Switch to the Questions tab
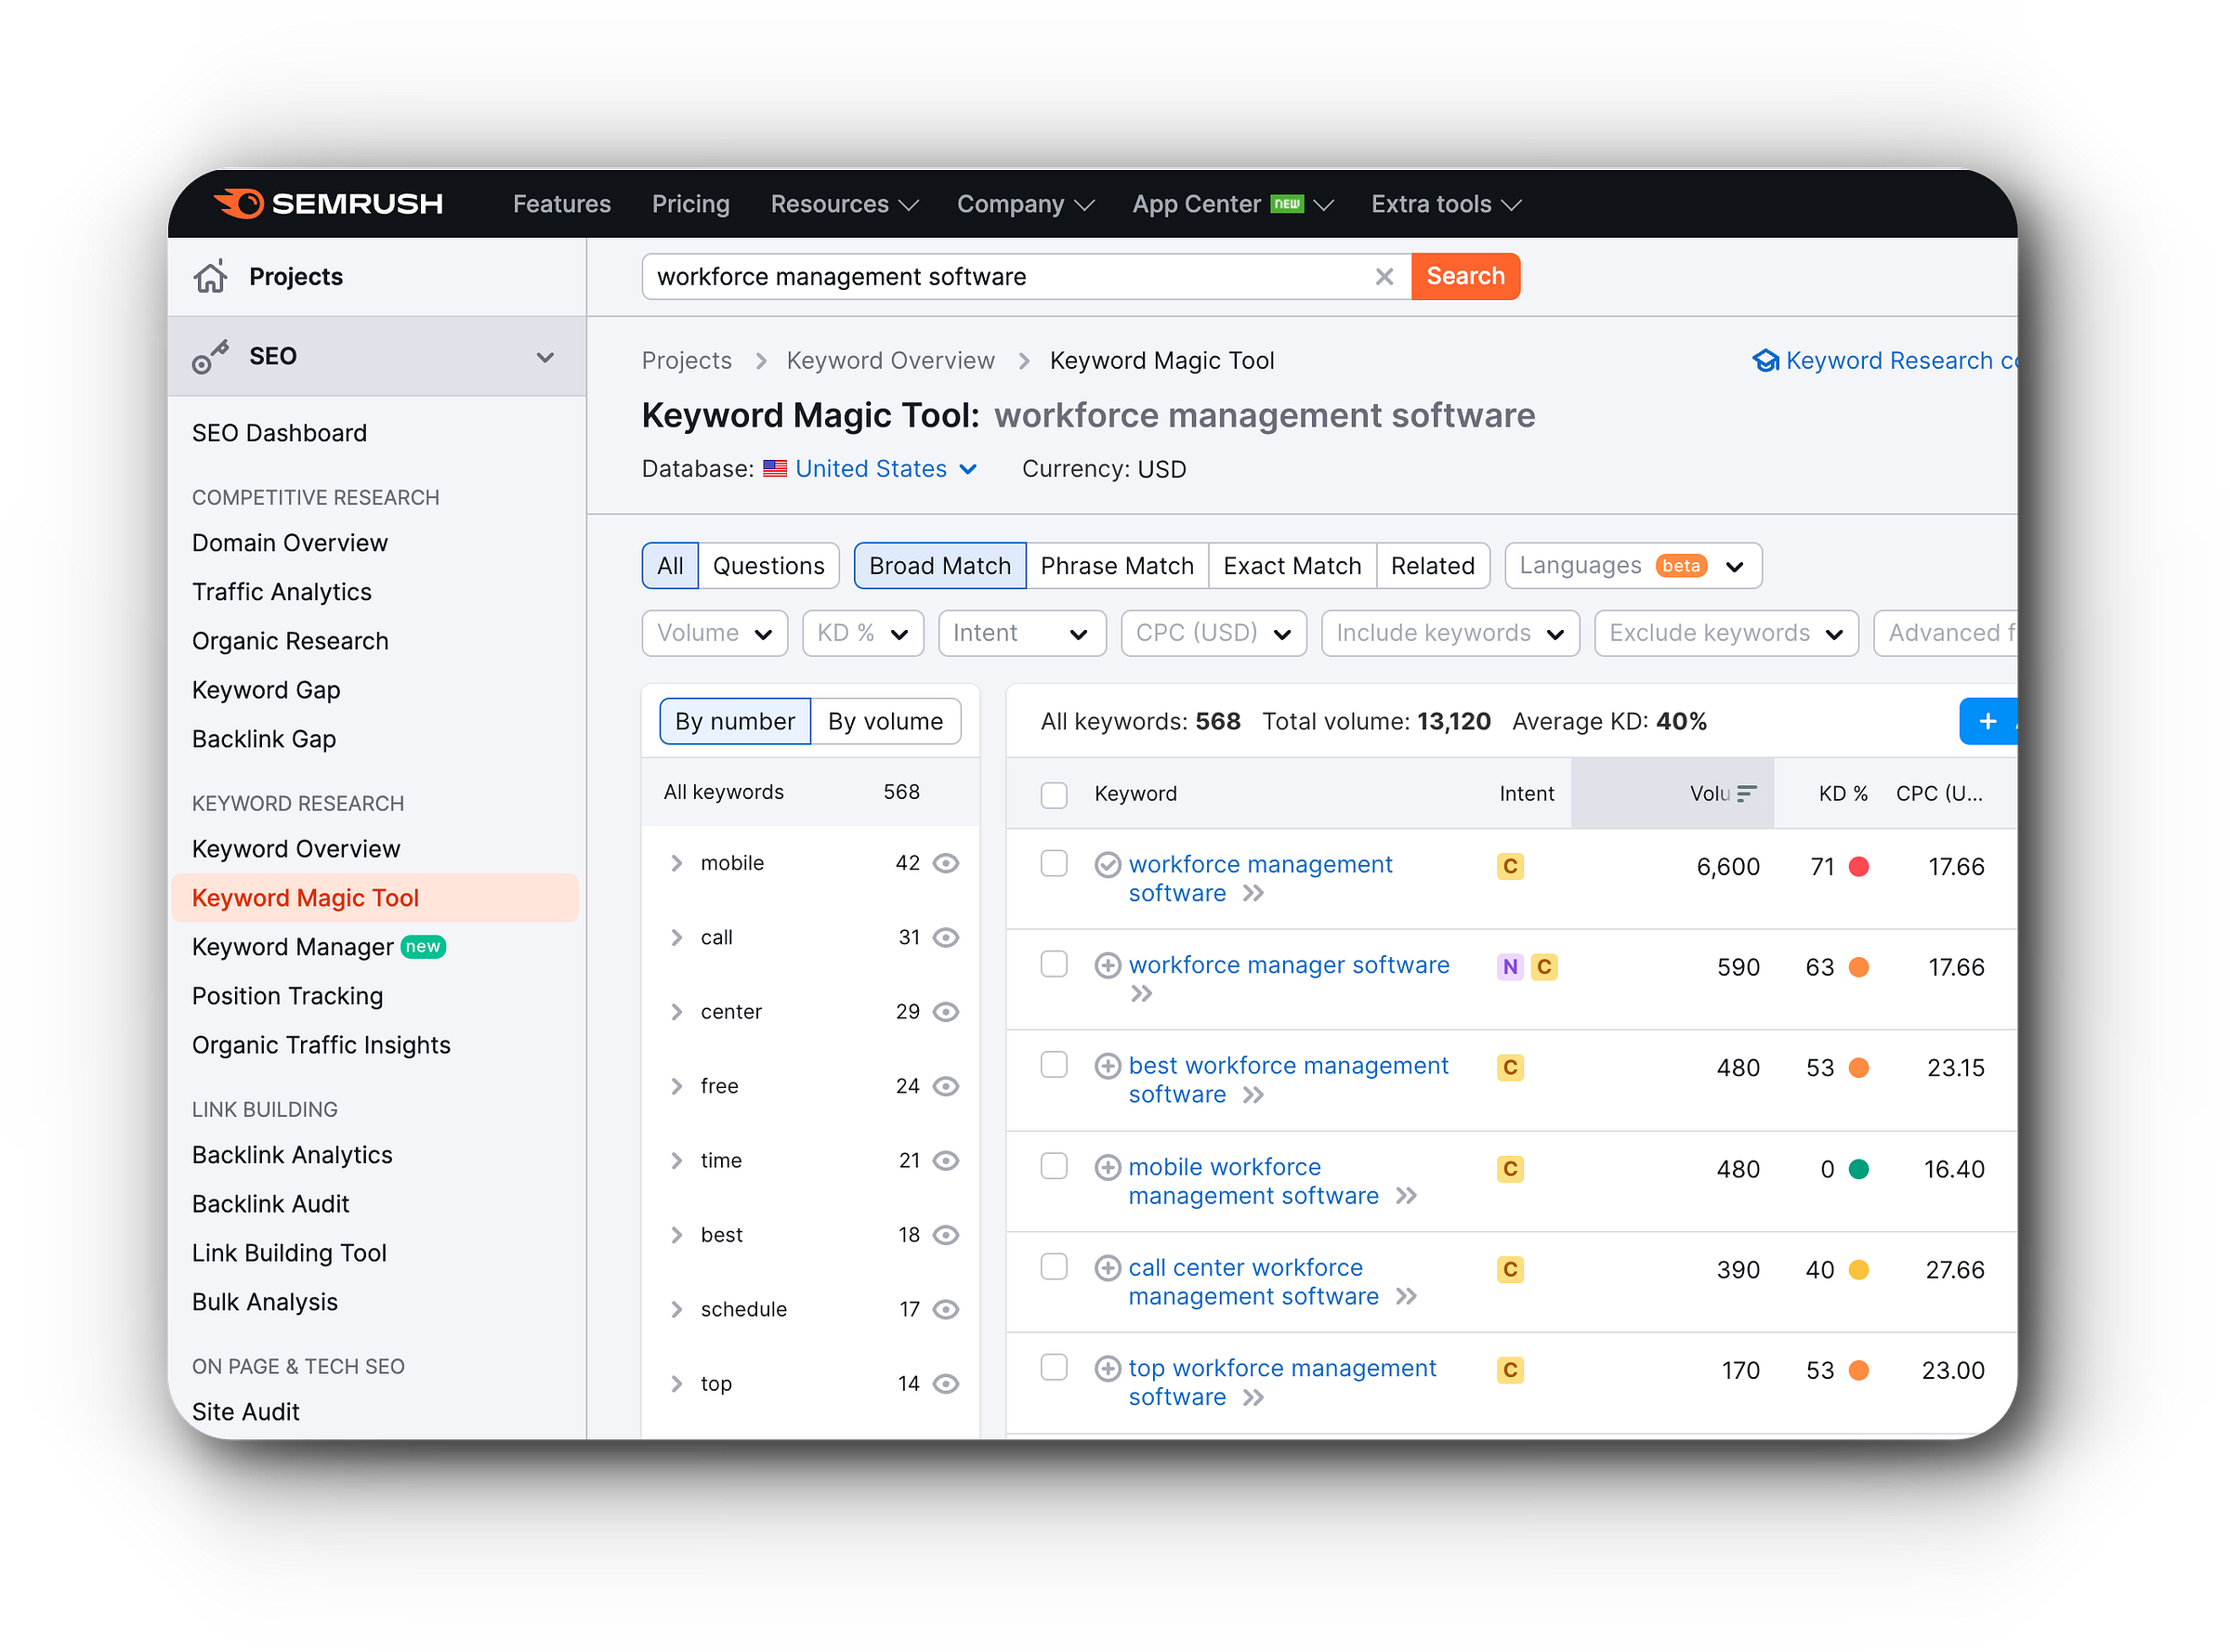This screenshot has width=2230, height=1652. tap(768, 567)
